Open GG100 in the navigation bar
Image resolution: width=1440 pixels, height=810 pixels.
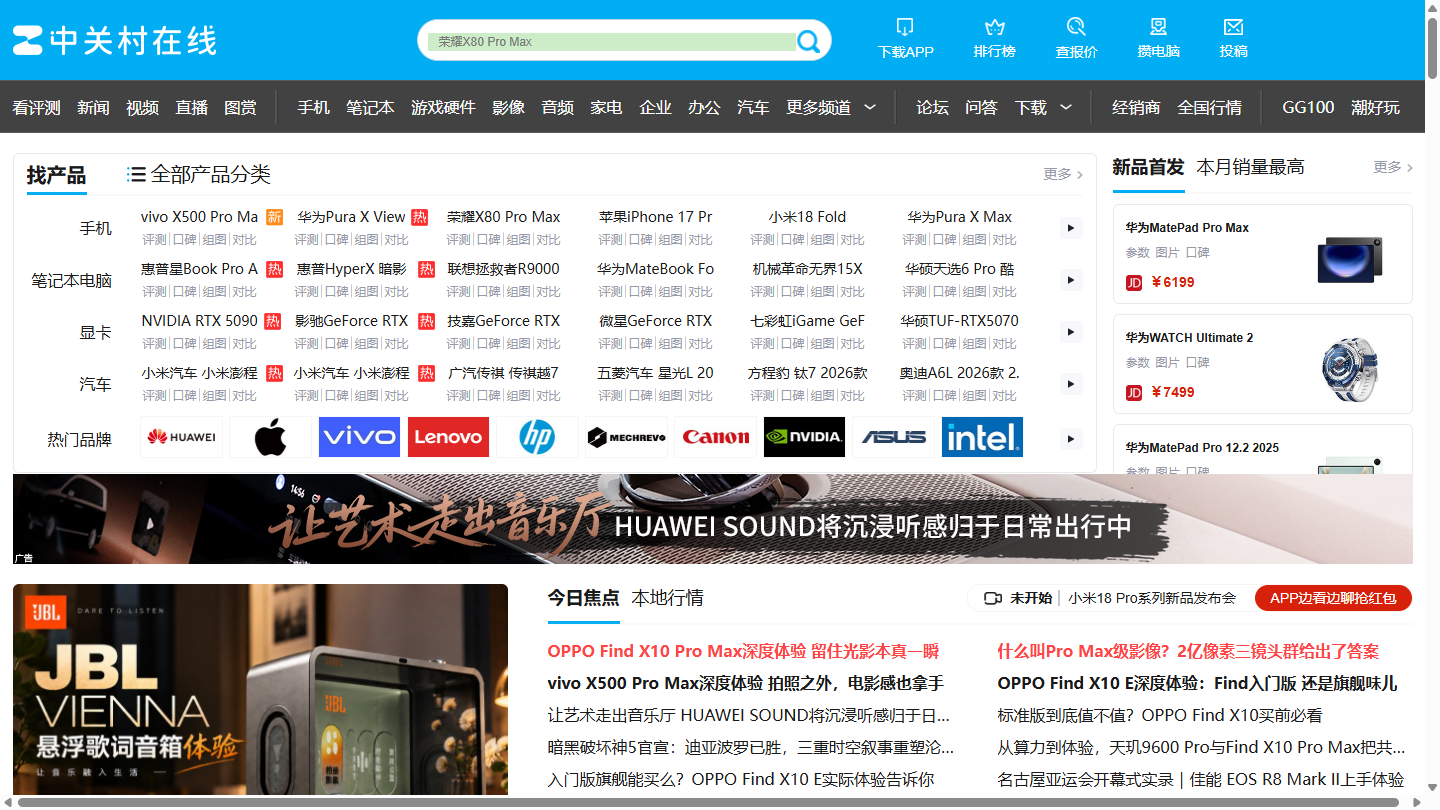pyautogui.click(x=1308, y=107)
